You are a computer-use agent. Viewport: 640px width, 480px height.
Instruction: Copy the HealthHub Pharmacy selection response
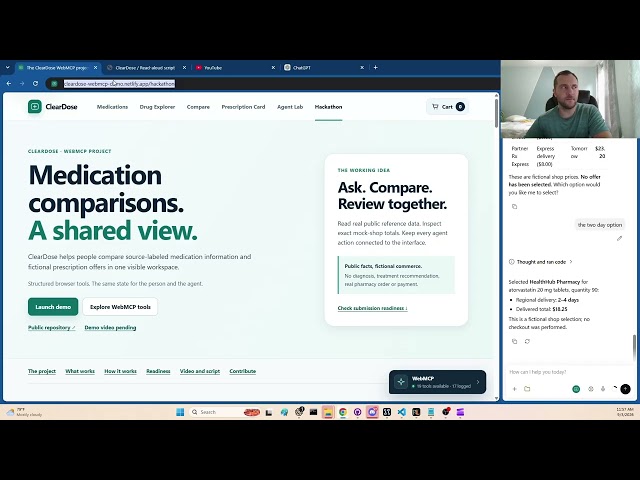514,341
